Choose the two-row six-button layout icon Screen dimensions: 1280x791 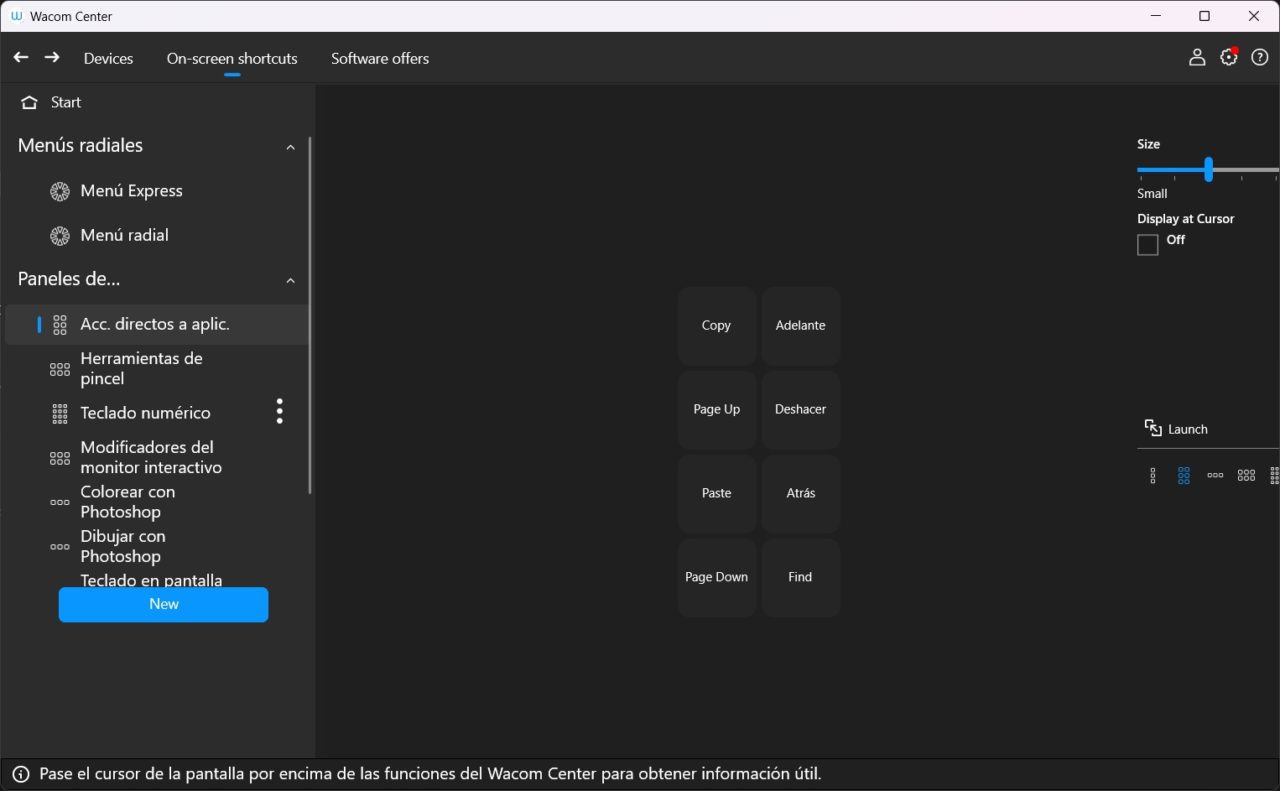[1246, 476]
